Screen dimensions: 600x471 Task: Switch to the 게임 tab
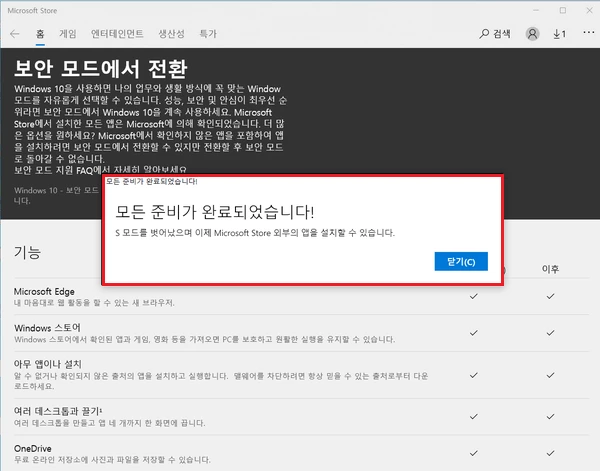[68, 34]
